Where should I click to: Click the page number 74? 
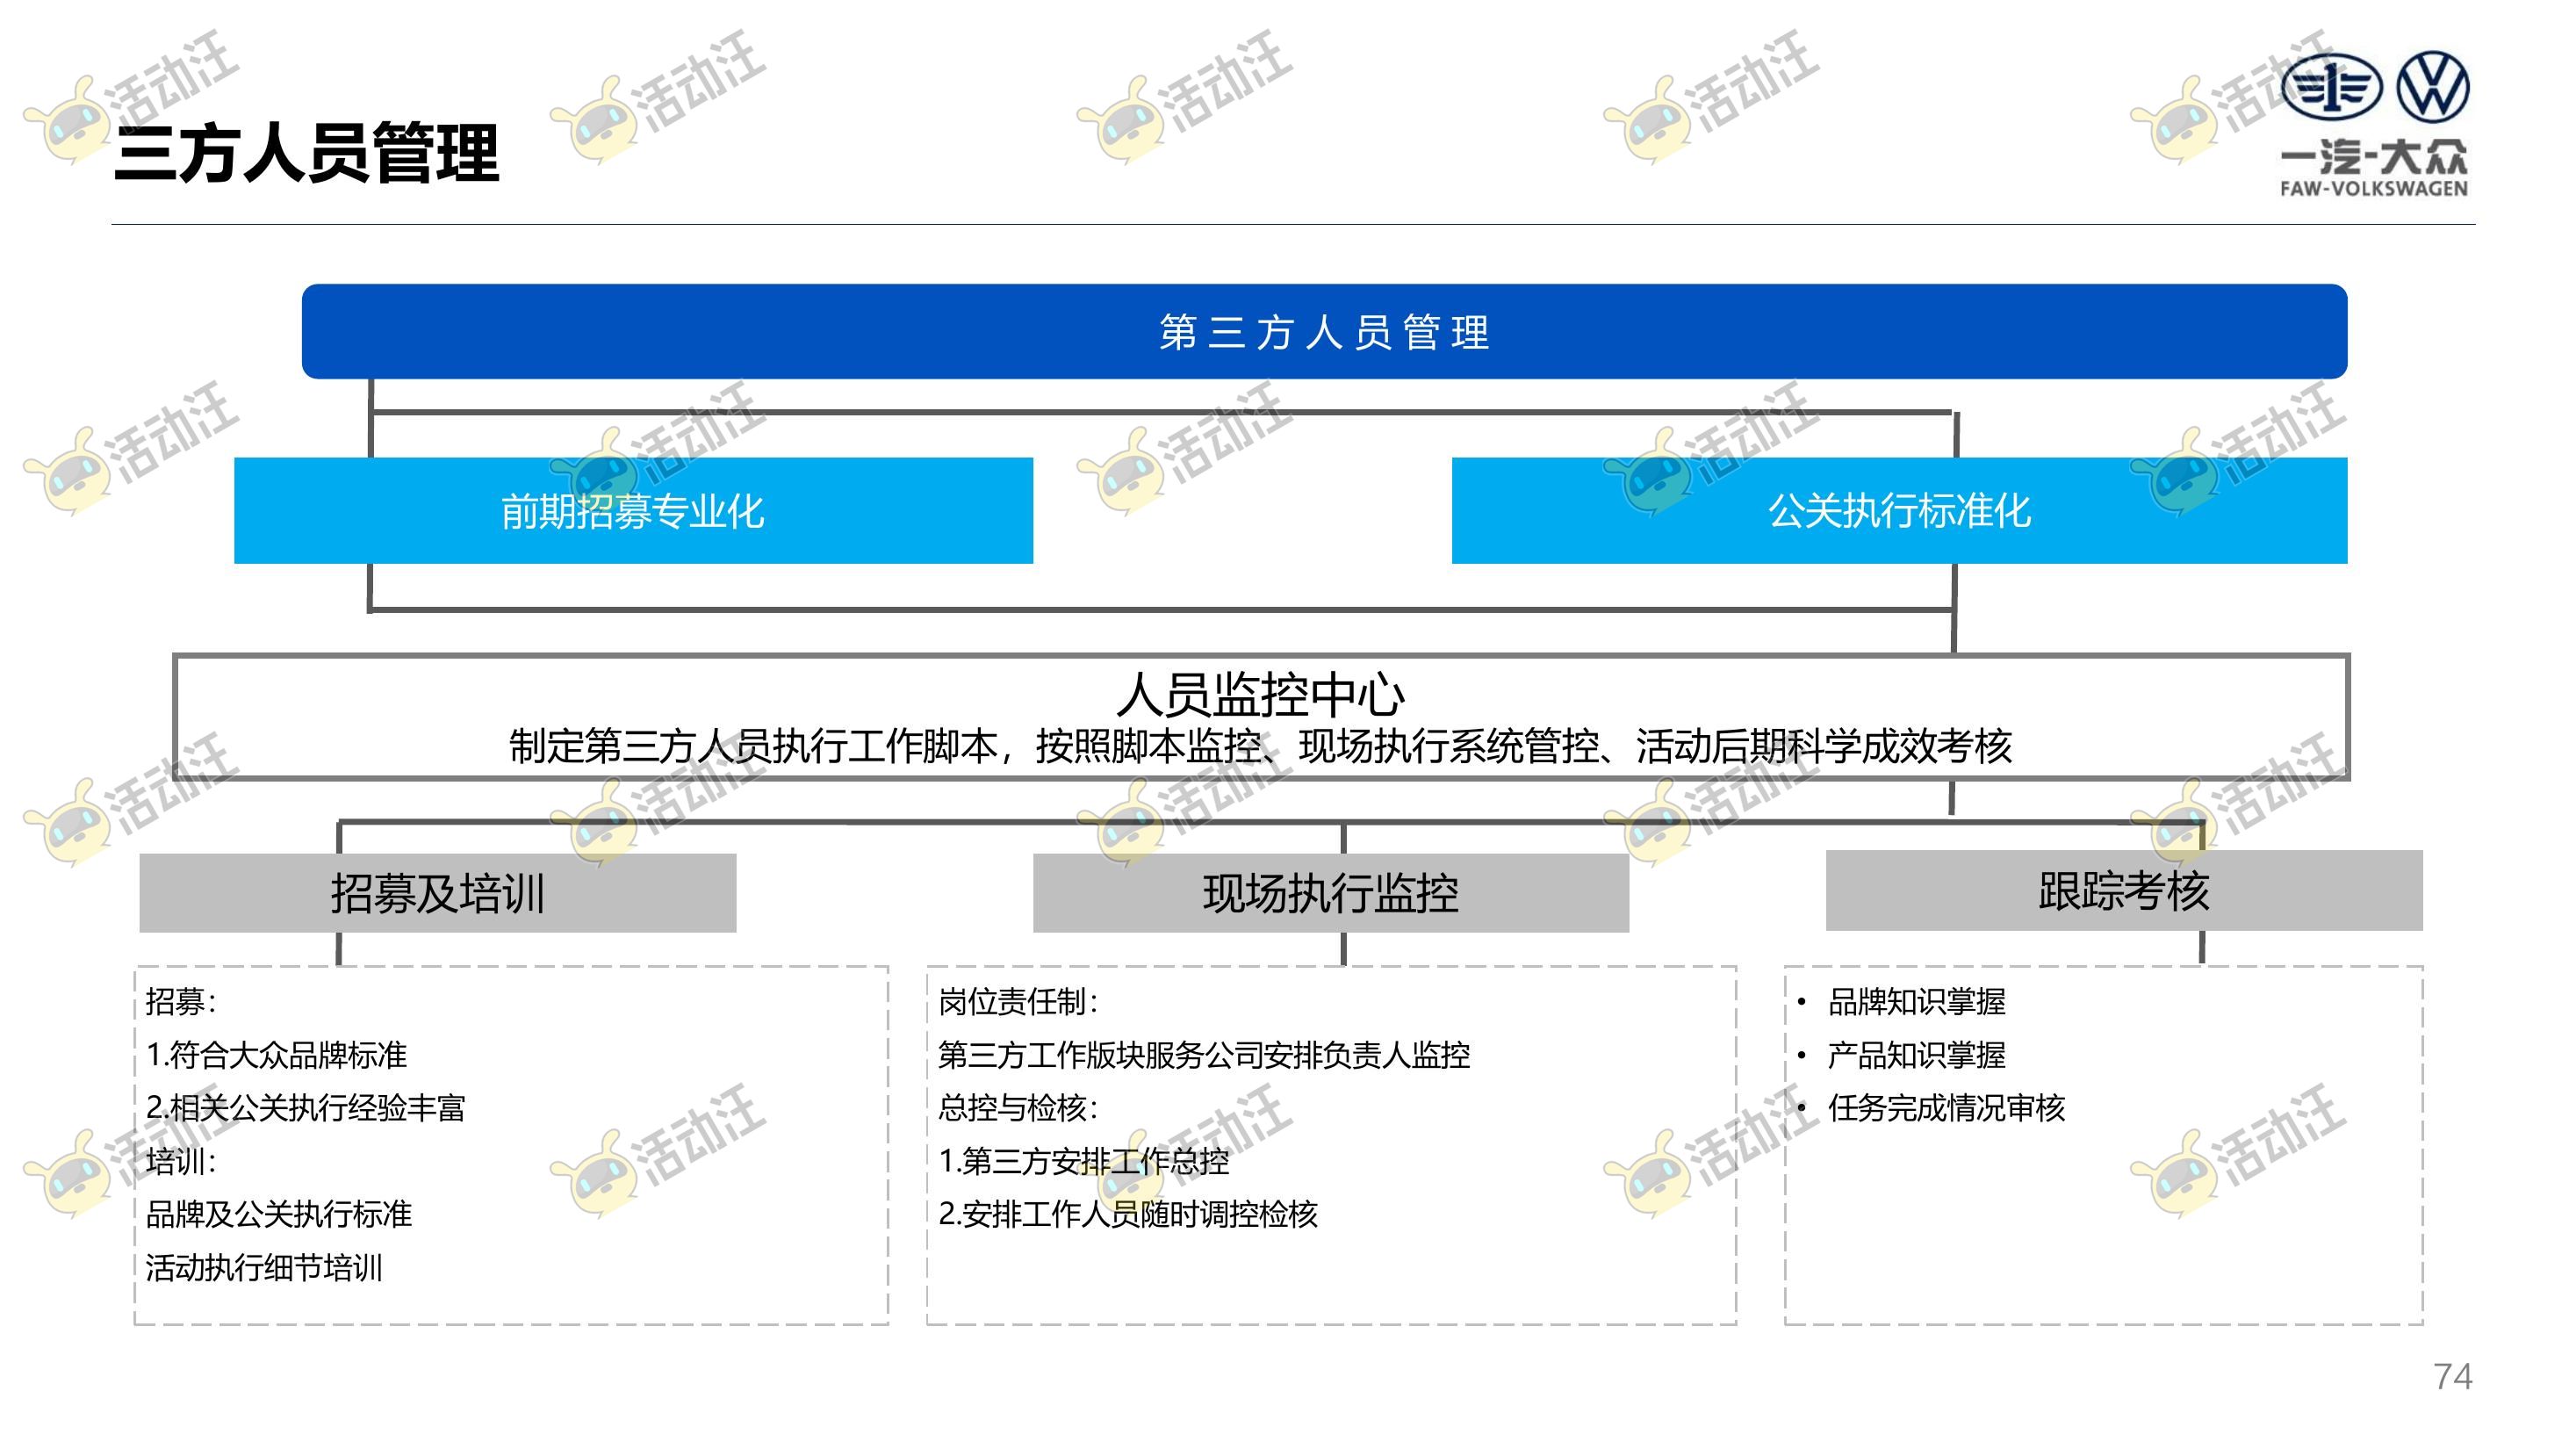point(2453,1377)
